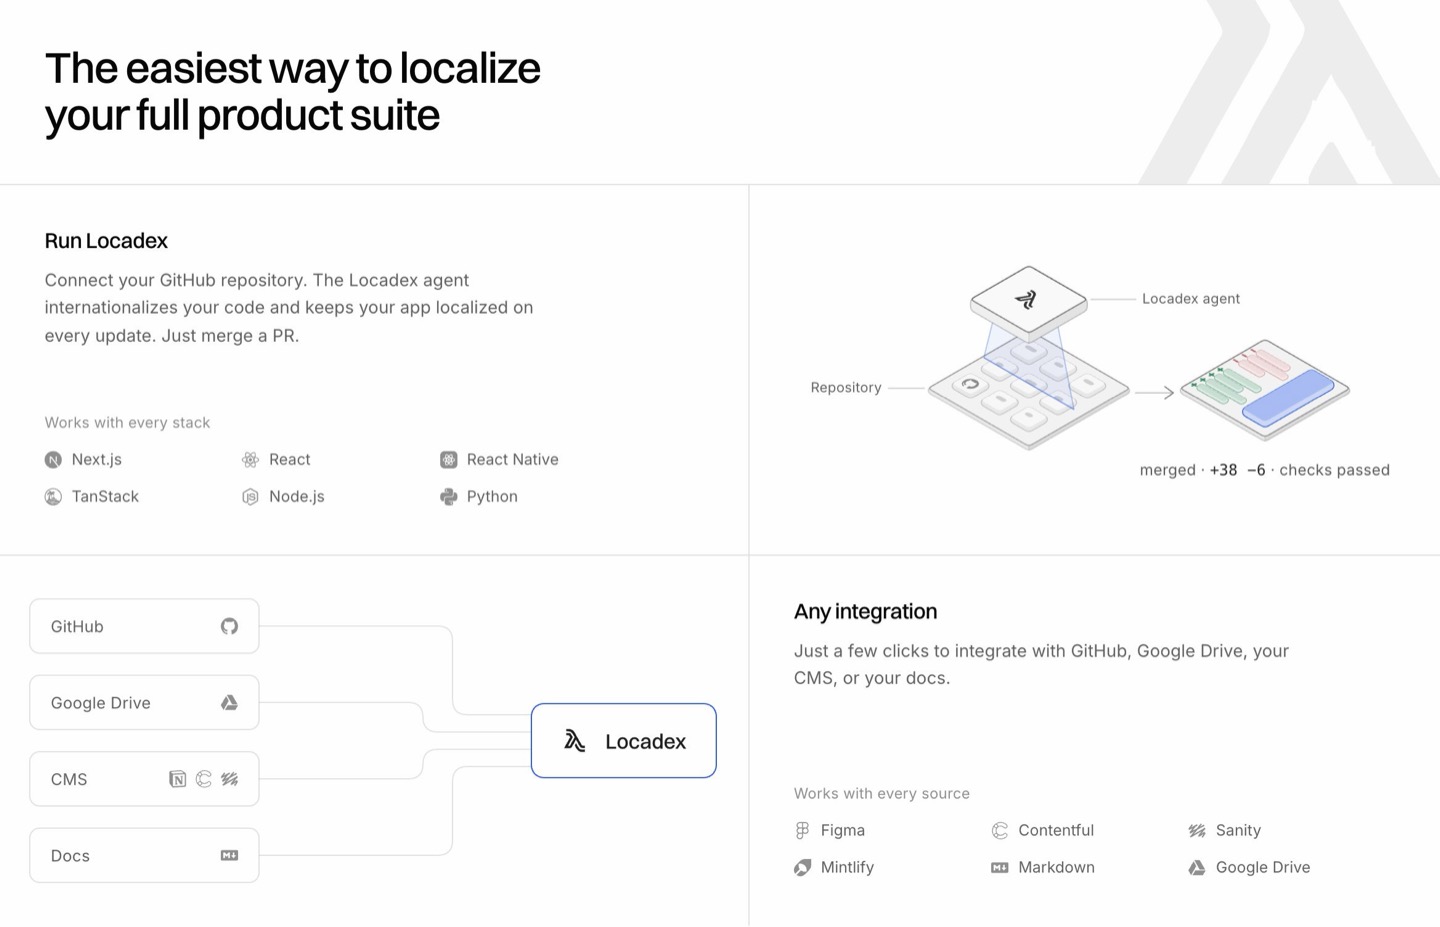The width and height of the screenshot is (1440, 927).
Task: Click the Google Drive icon in source list
Action: click(x=1197, y=868)
